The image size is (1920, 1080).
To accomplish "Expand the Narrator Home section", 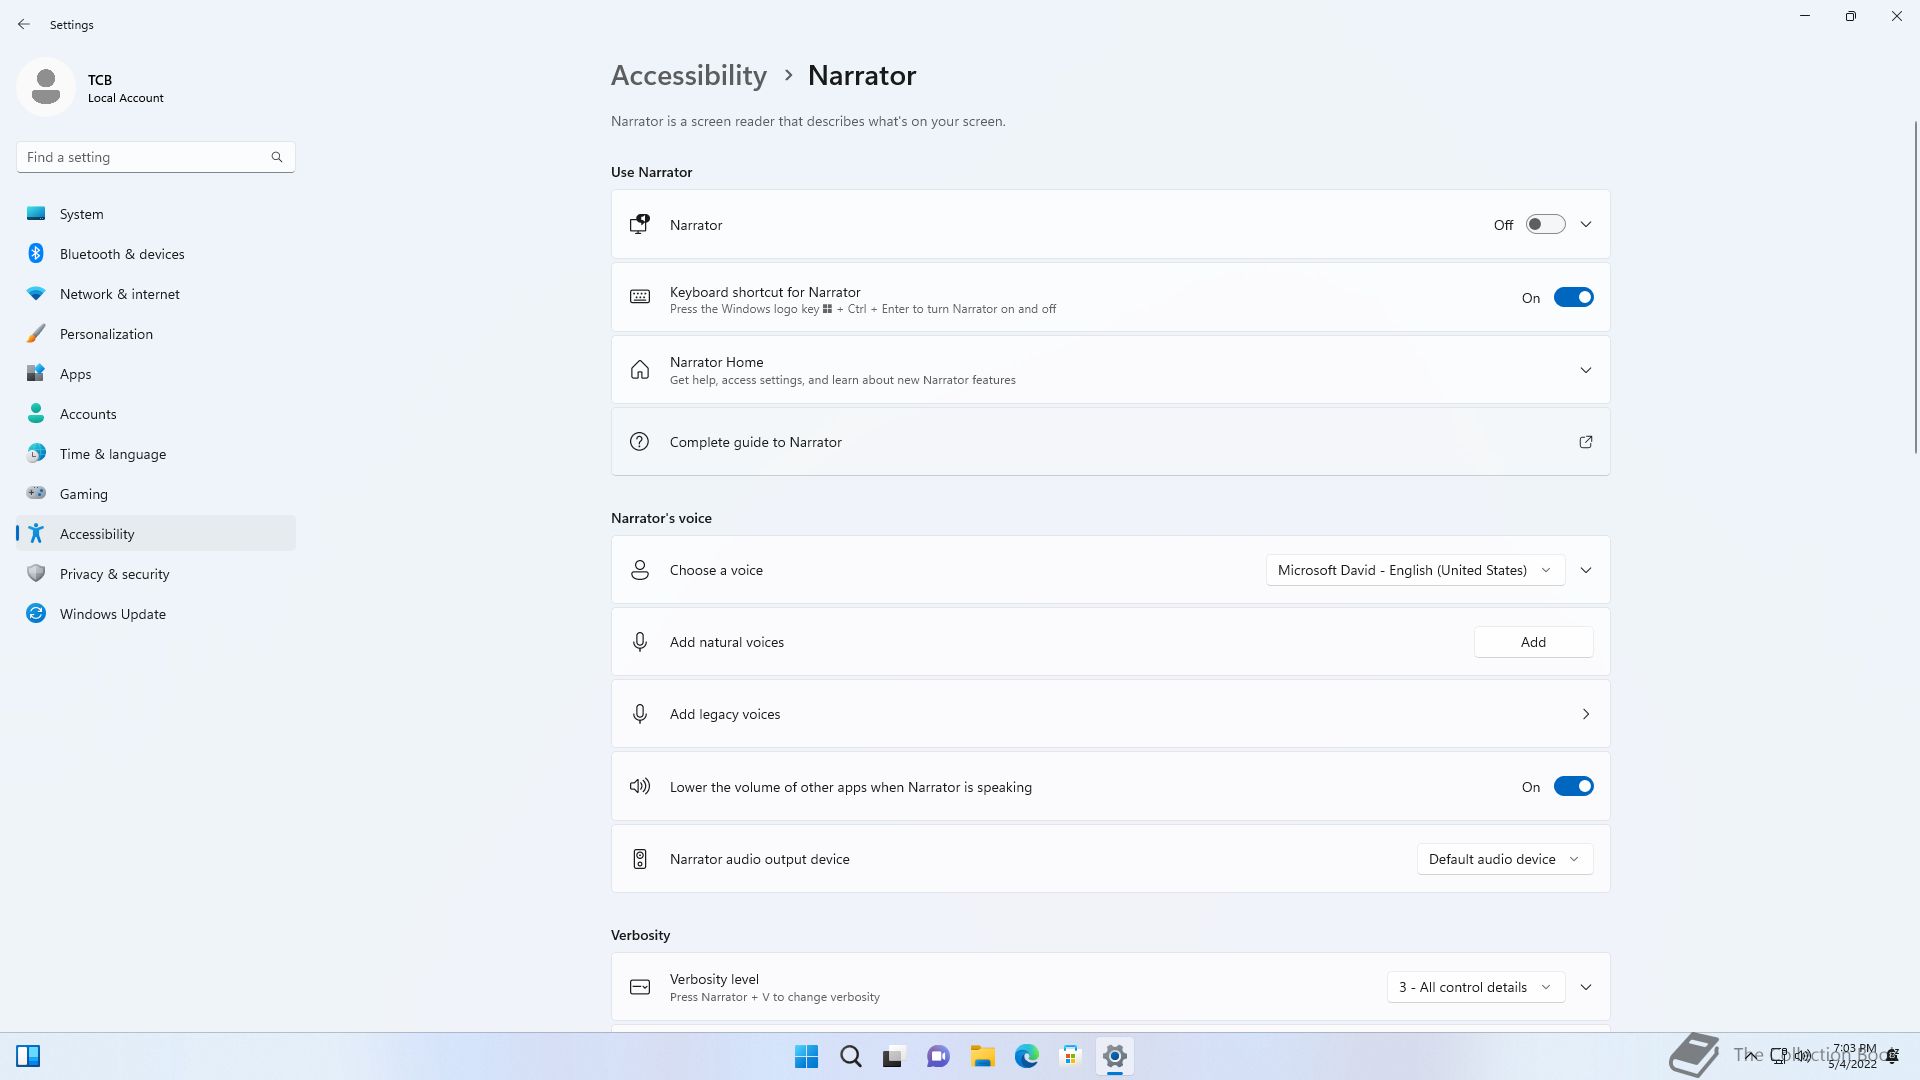I will pos(1586,370).
